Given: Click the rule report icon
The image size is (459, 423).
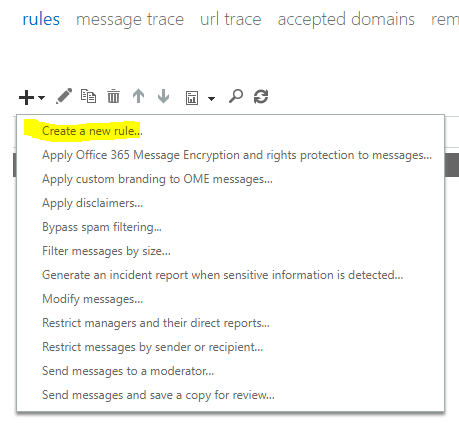Looking at the screenshot, I should coord(192,98).
